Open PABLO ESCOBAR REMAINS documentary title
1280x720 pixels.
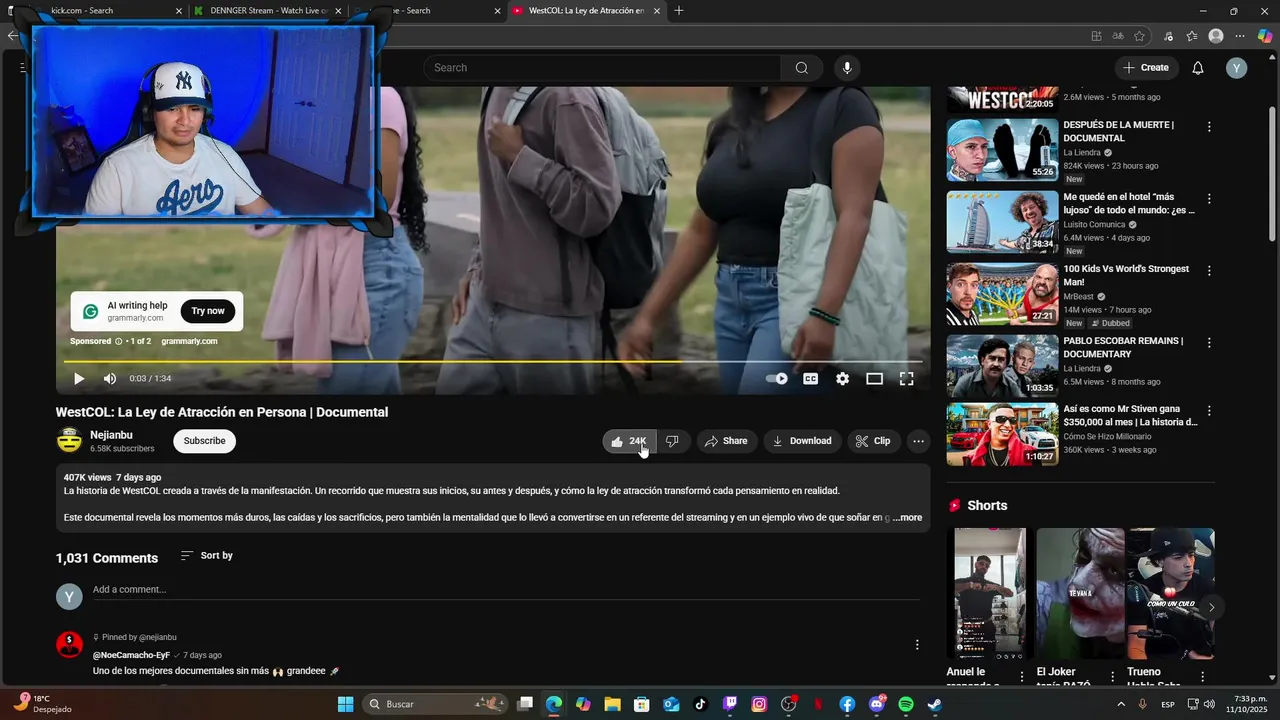[x=1123, y=348]
